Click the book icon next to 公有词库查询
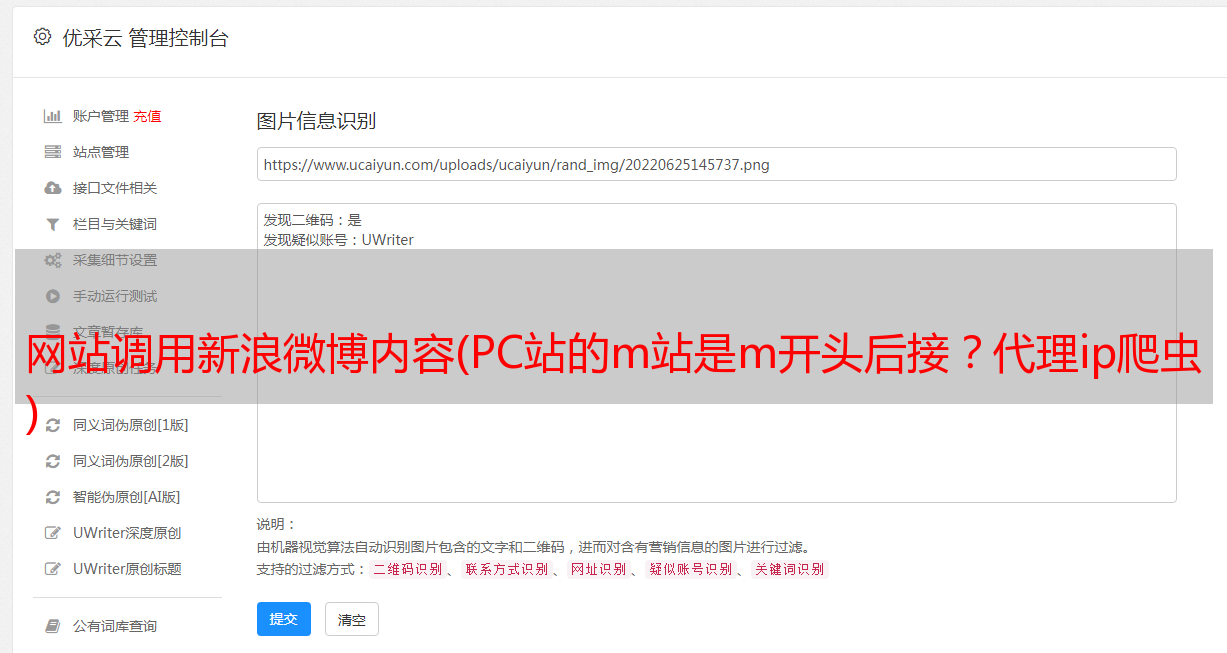The height and width of the screenshot is (653, 1227). point(53,626)
